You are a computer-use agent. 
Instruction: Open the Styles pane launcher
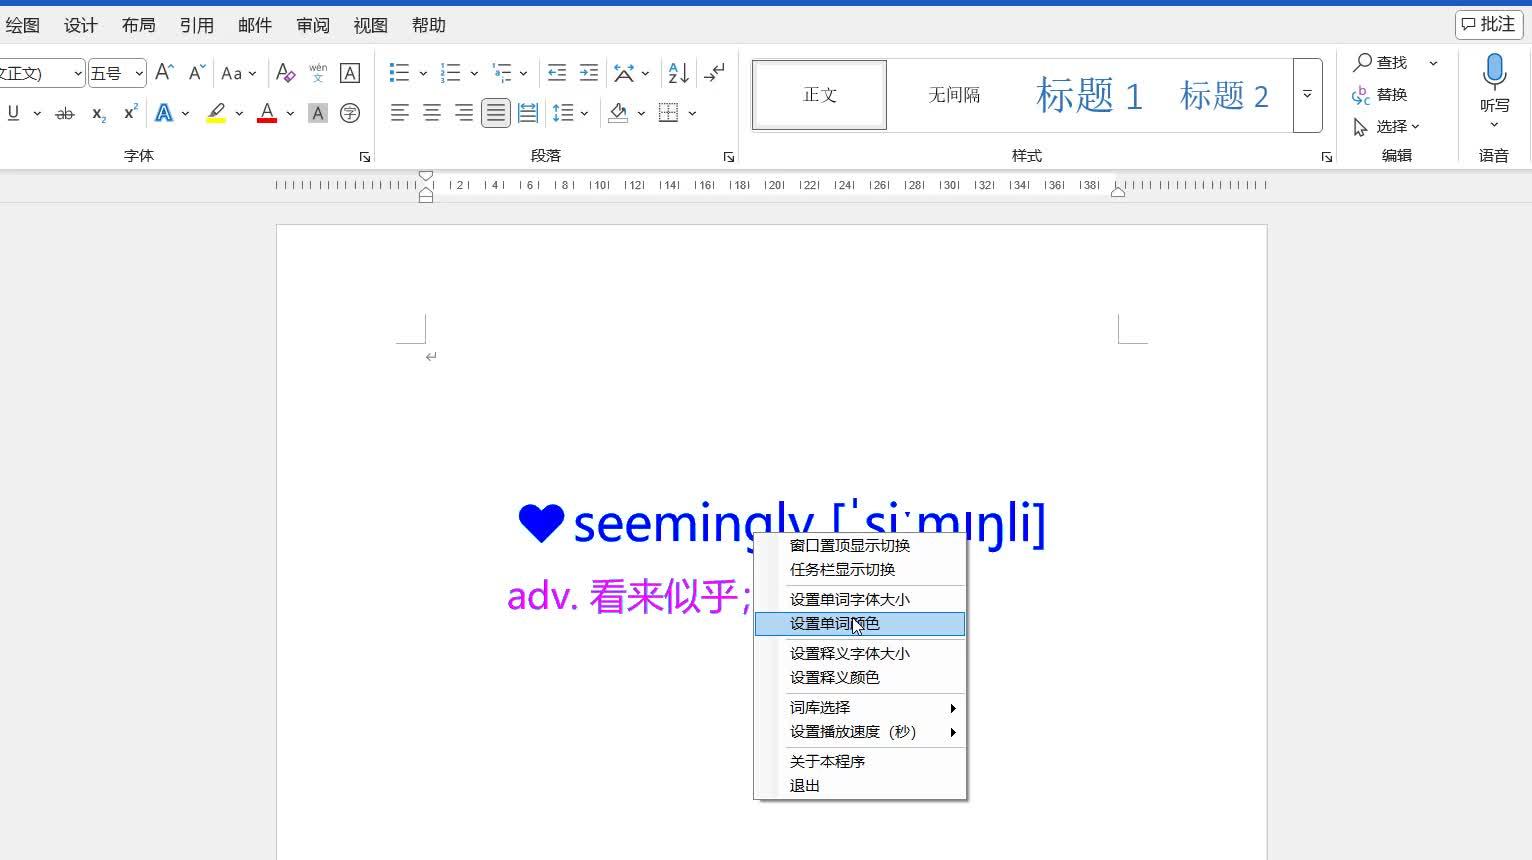click(x=1327, y=157)
